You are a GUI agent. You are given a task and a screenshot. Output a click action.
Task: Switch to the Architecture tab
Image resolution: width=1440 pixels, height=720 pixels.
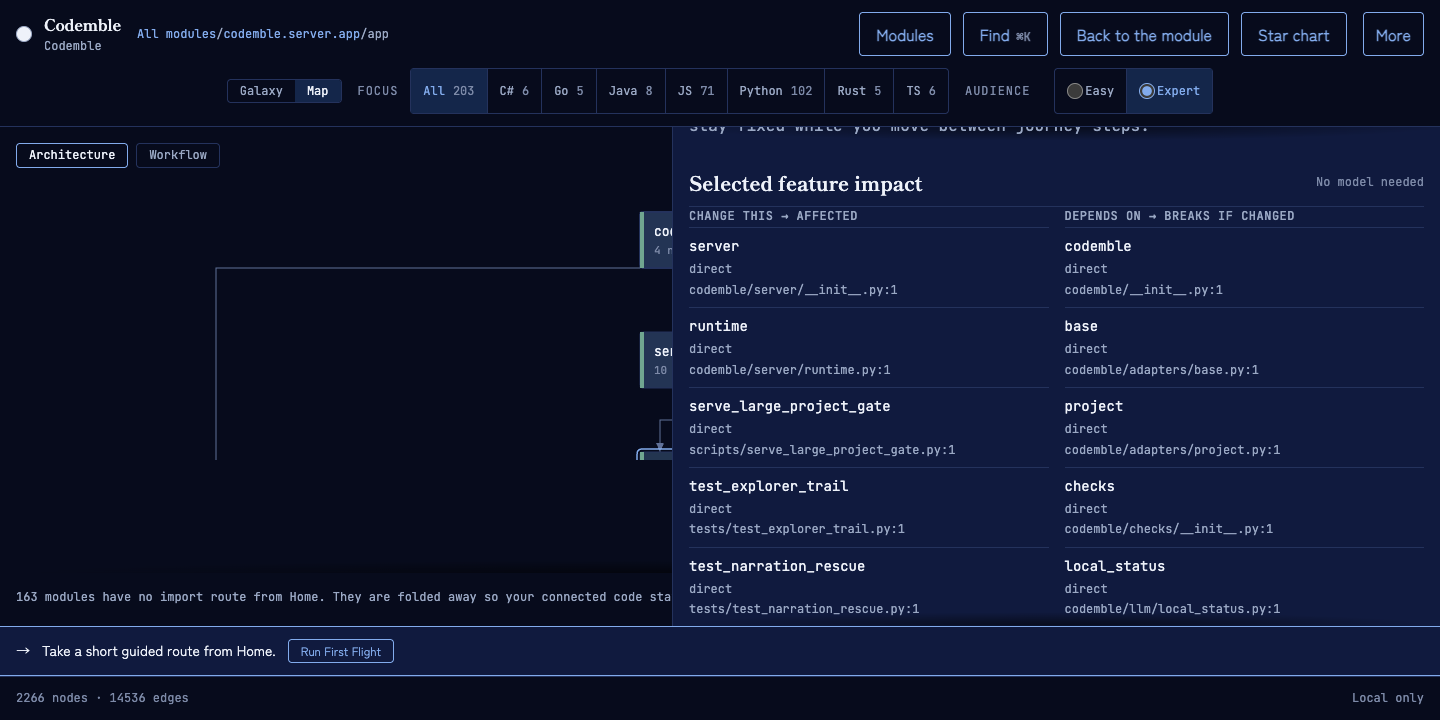point(72,155)
